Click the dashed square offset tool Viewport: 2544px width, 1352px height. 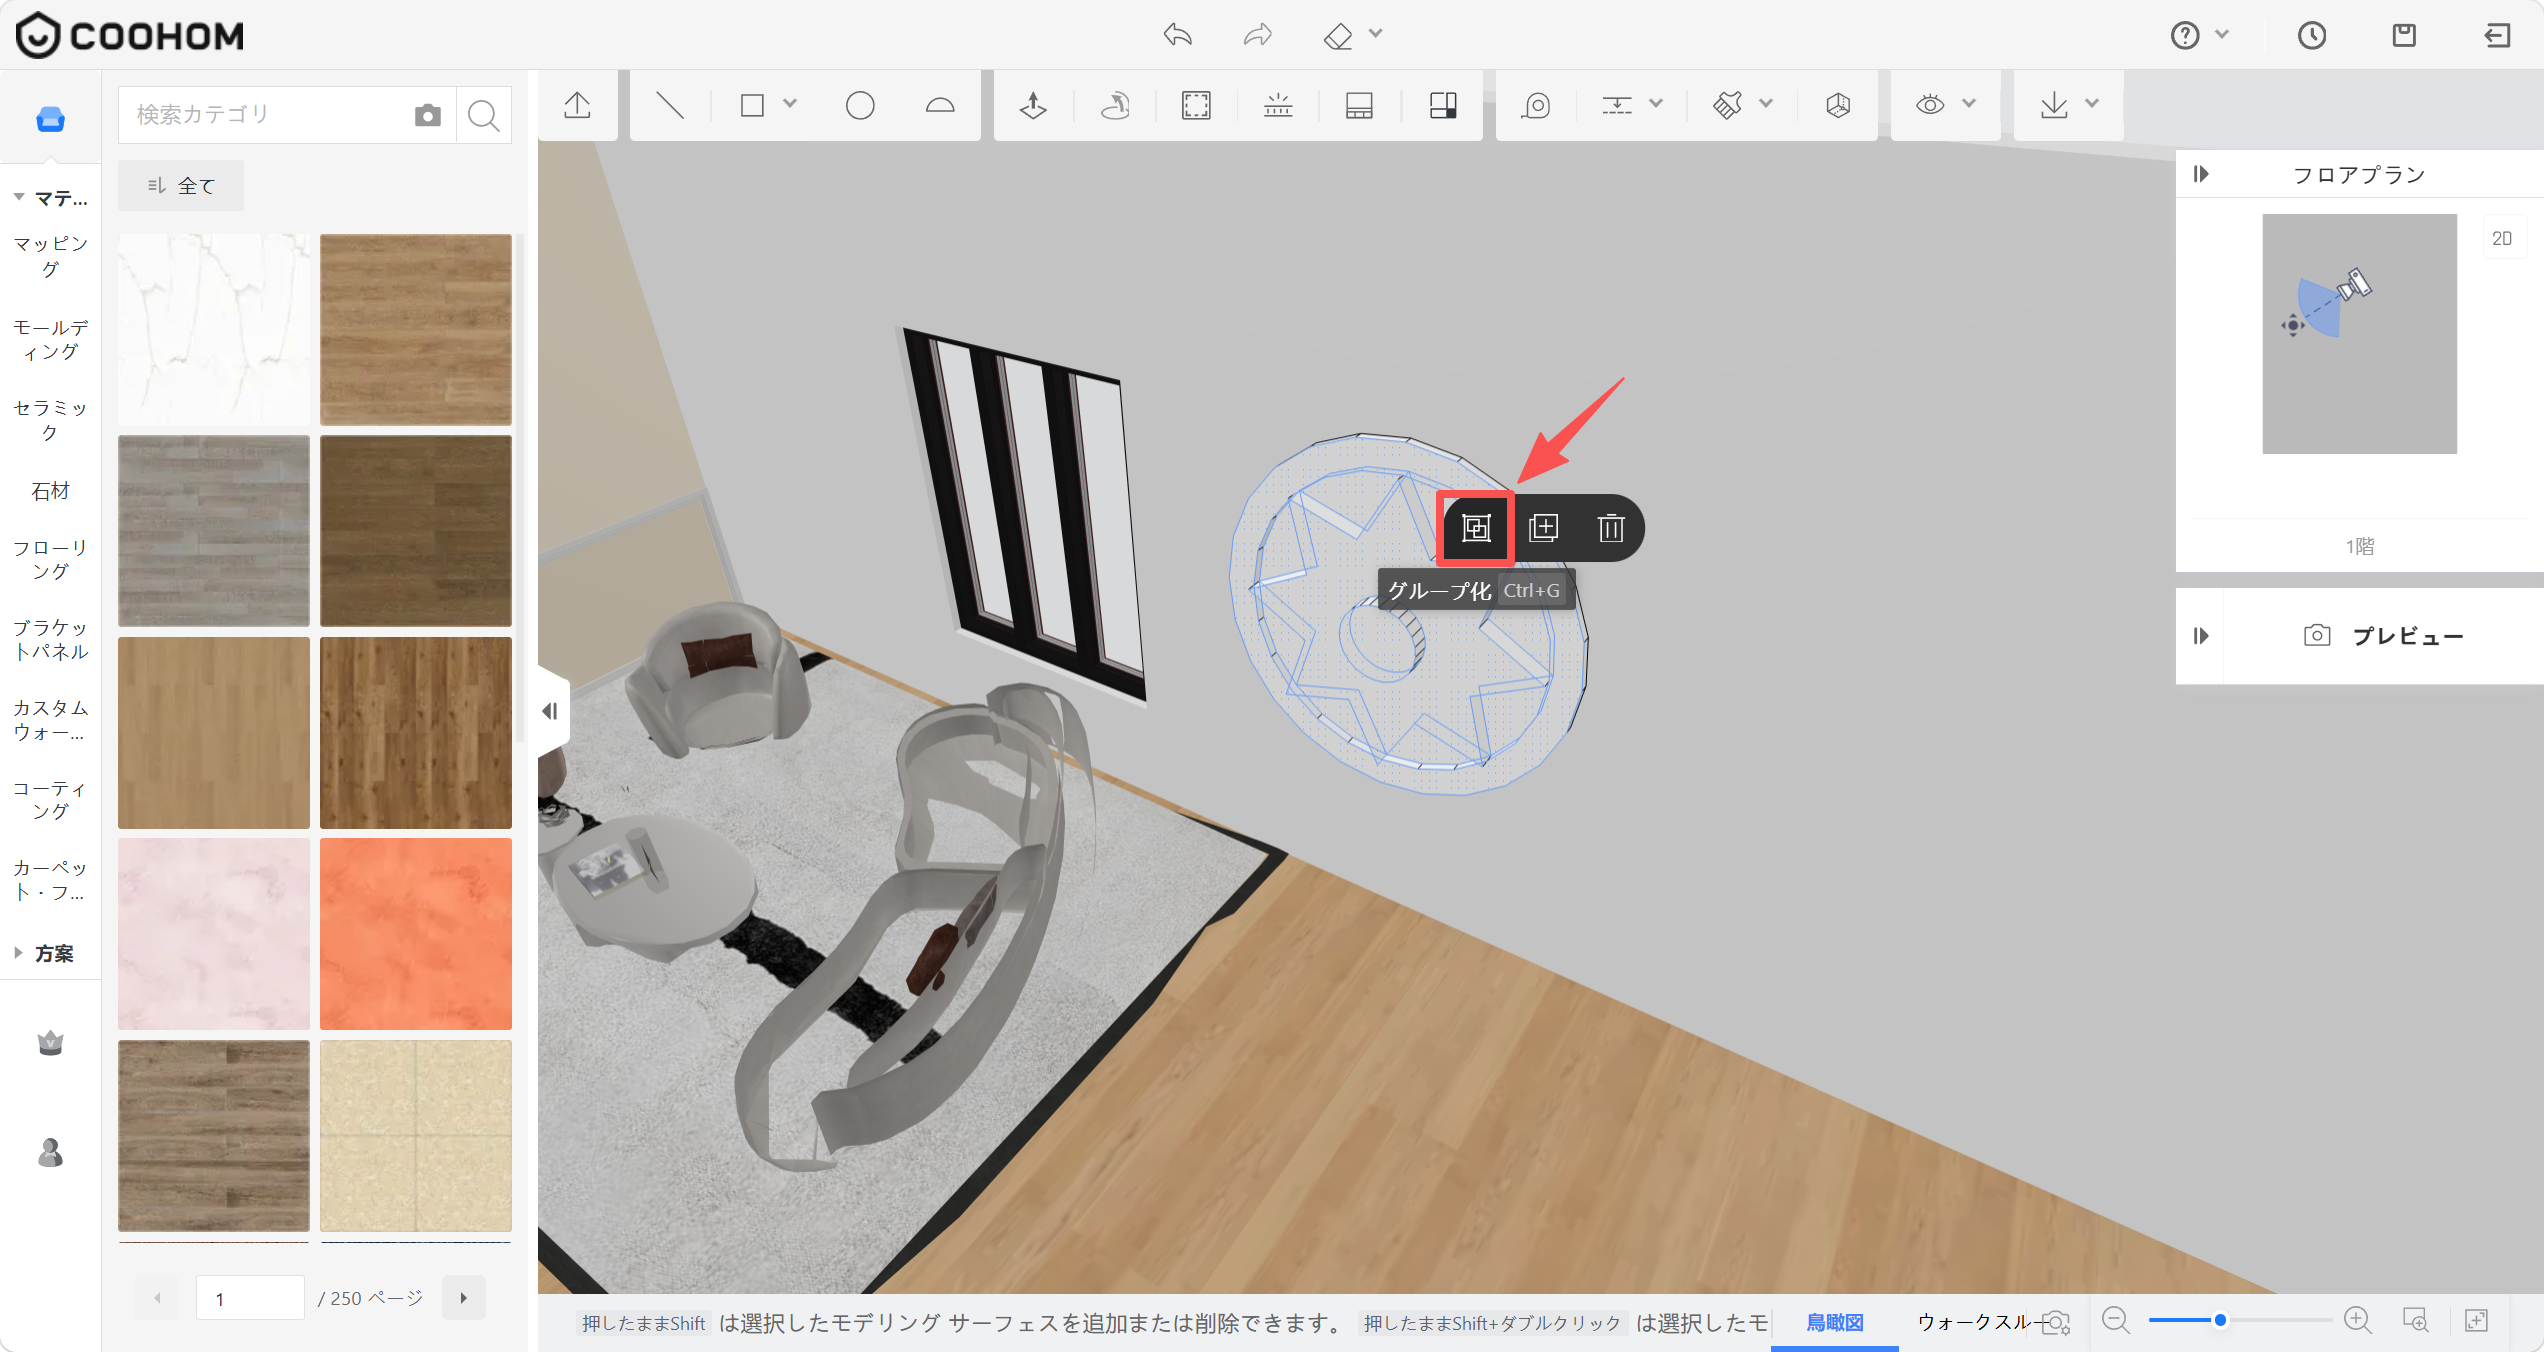(1196, 105)
